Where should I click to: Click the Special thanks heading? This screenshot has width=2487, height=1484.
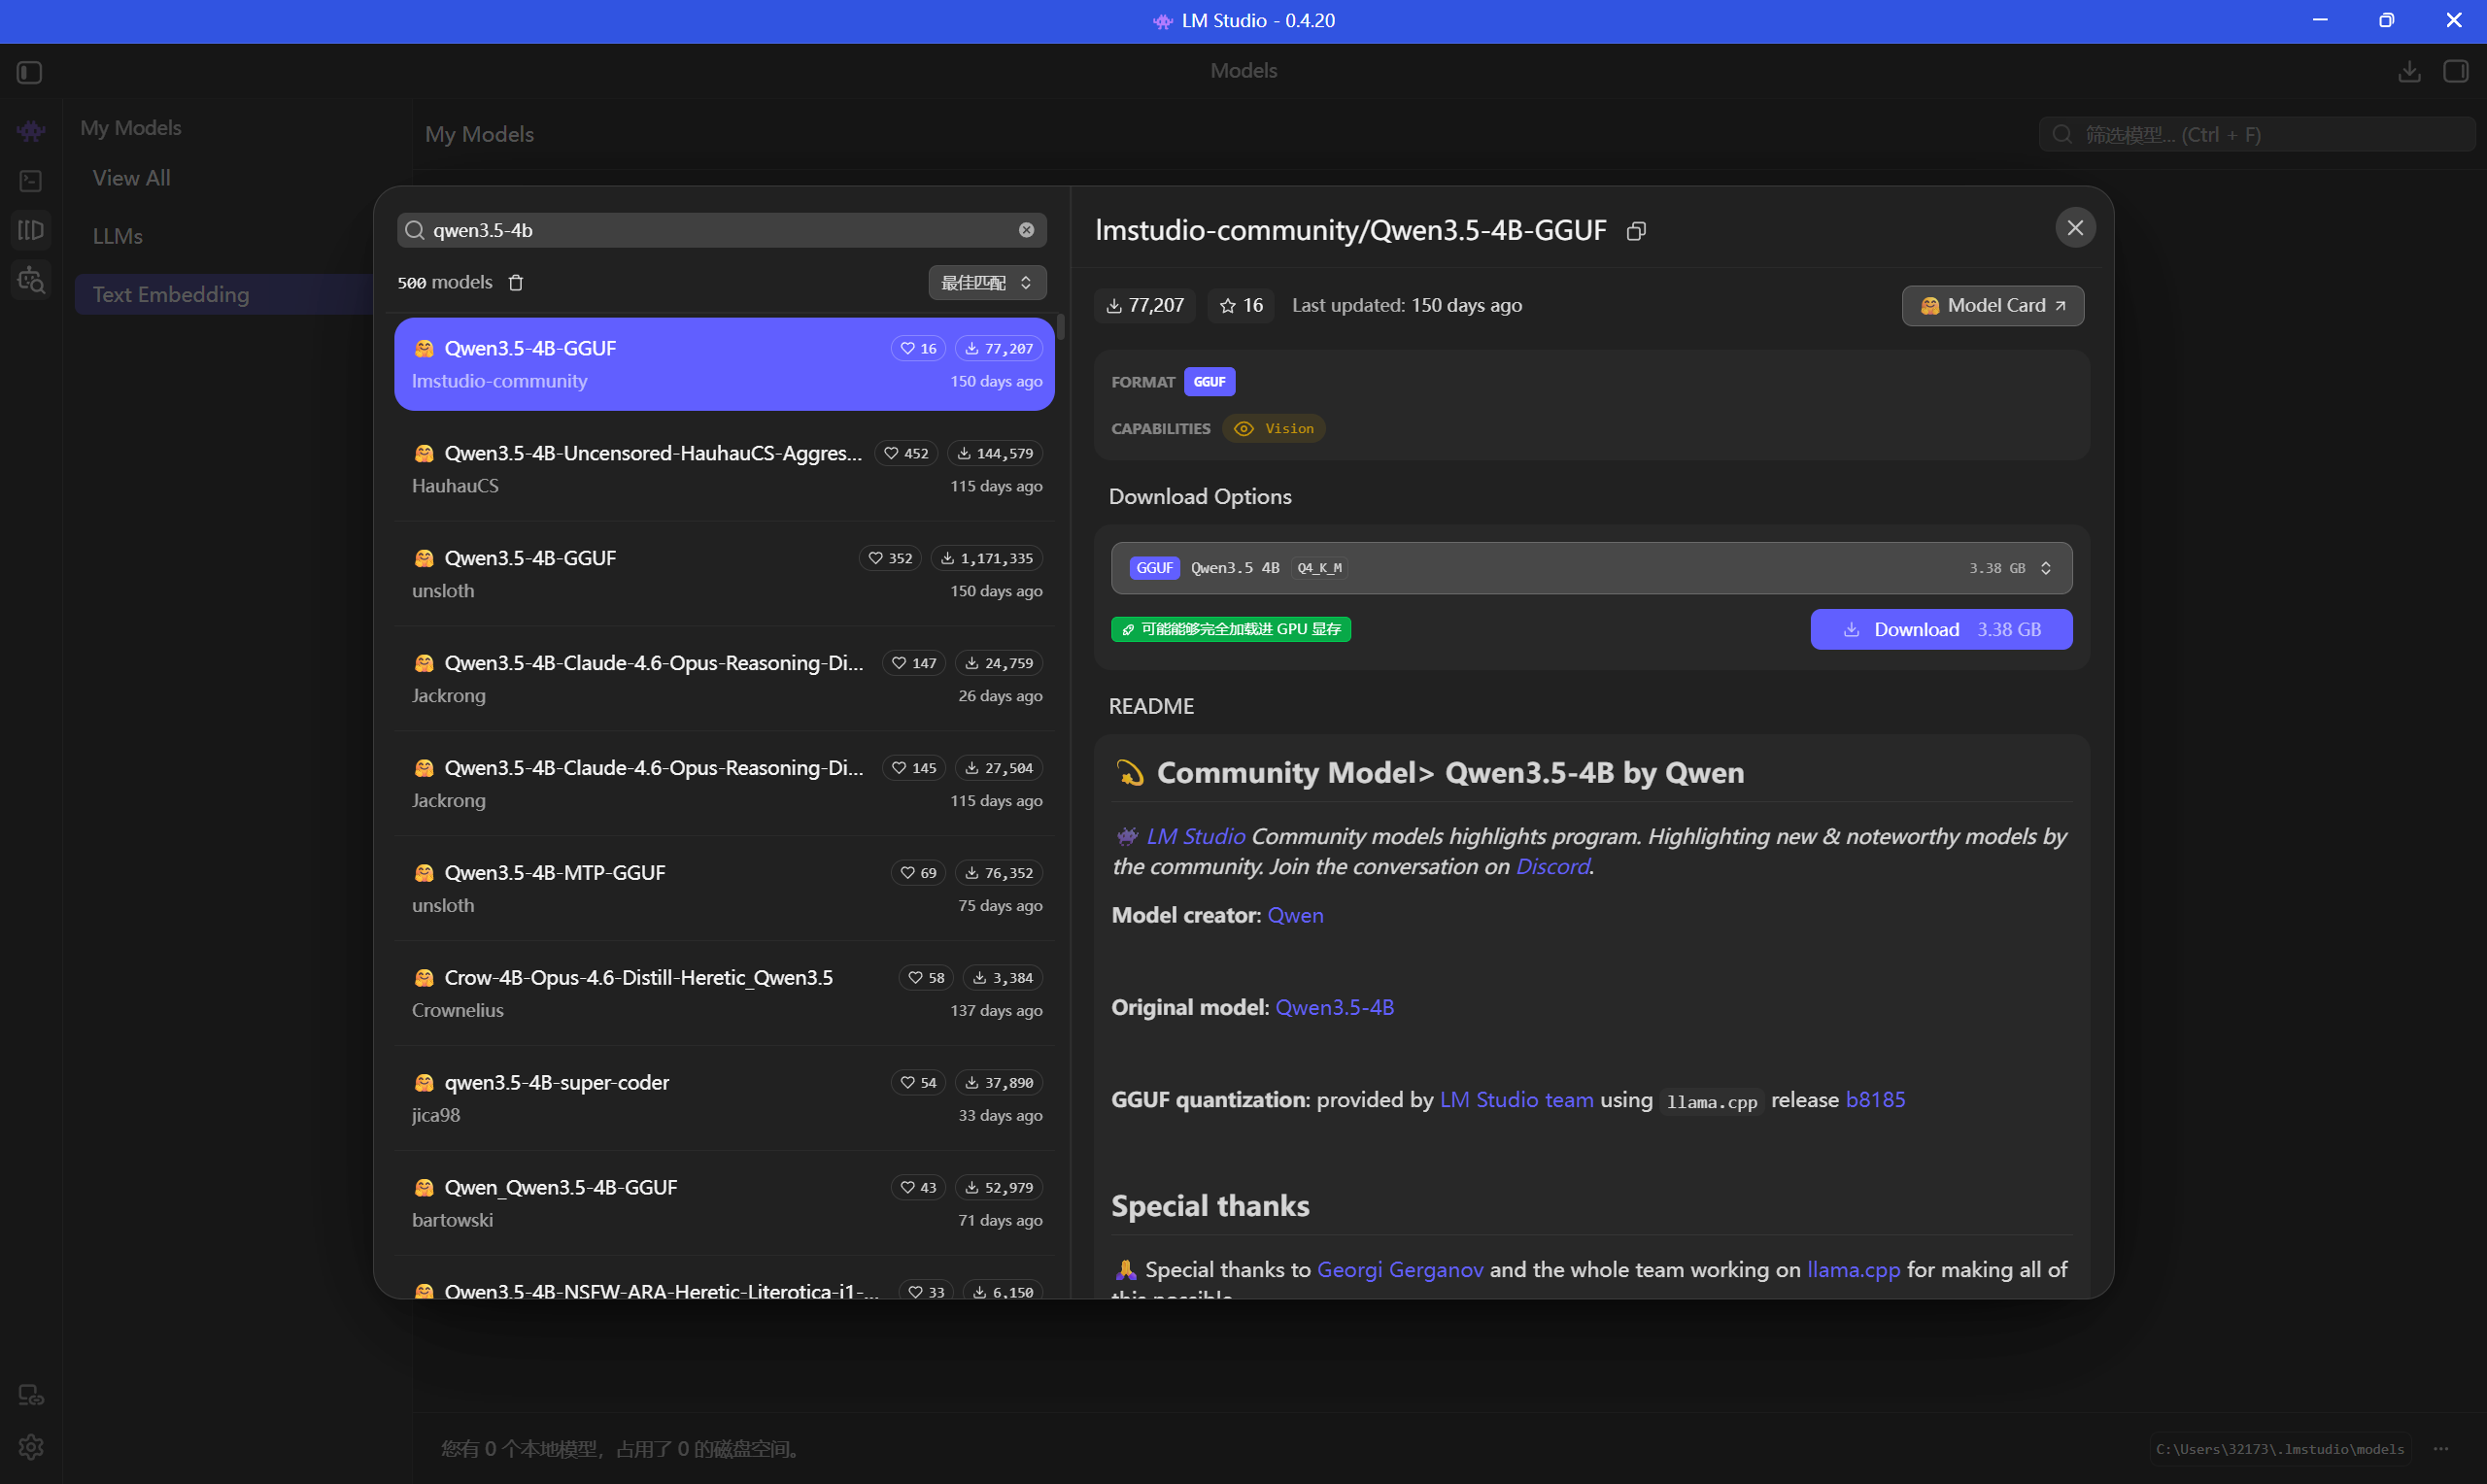pos(1210,1207)
